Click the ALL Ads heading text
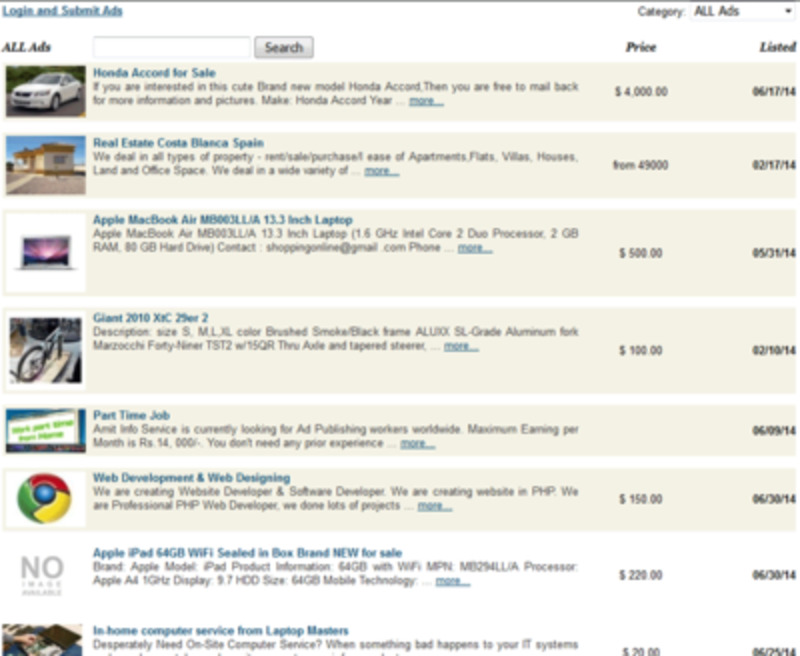Screen dimensions: 800x656 [27, 47]
